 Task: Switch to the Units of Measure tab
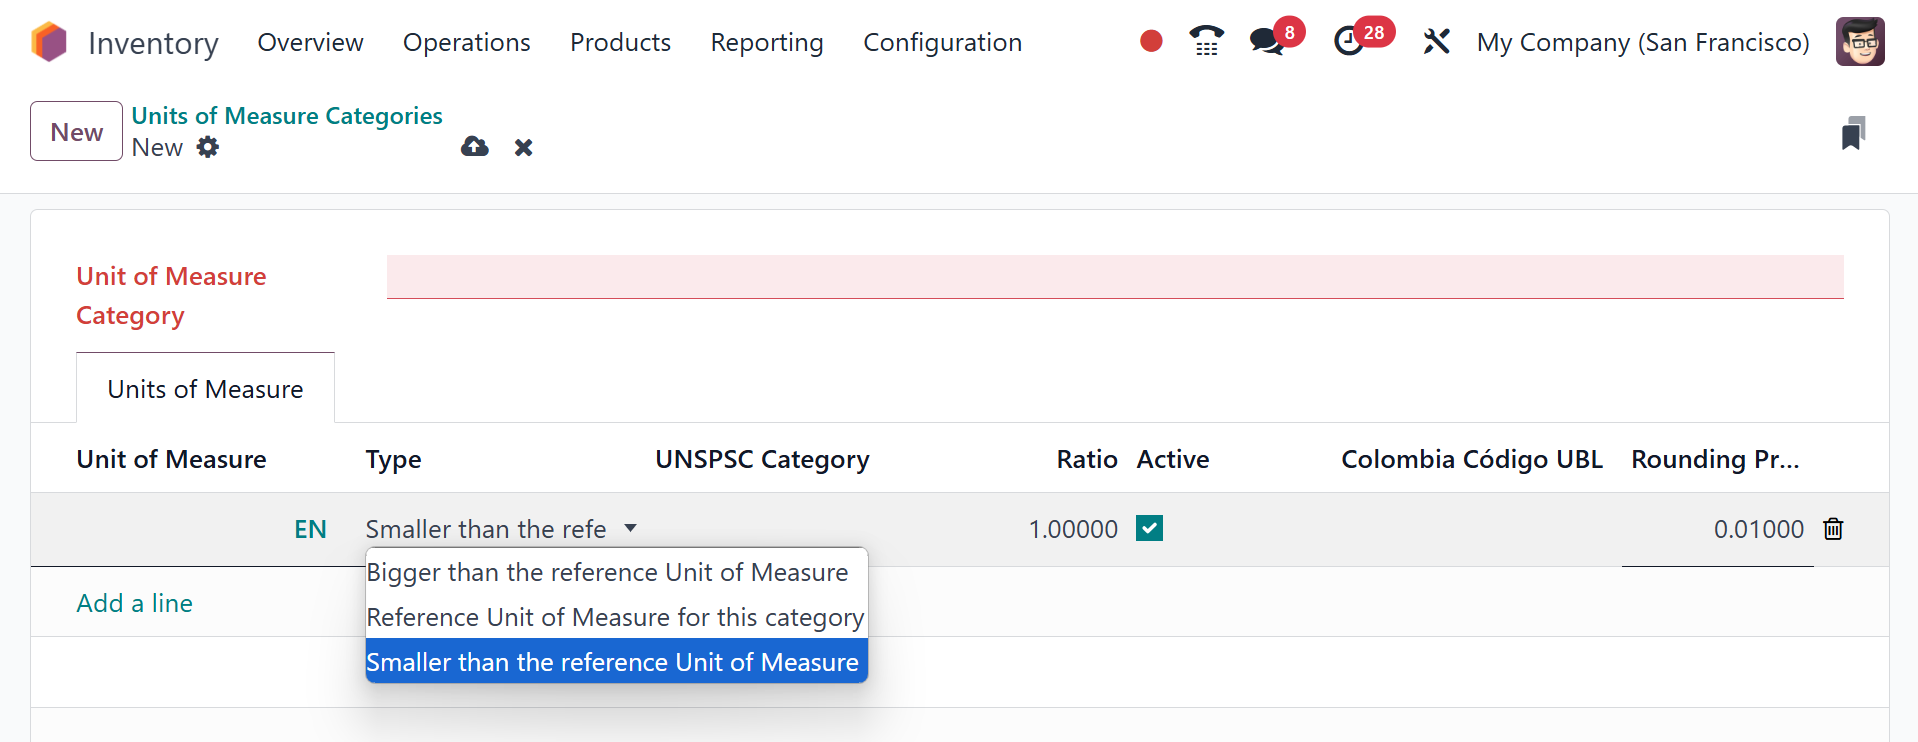coord(205,389)
